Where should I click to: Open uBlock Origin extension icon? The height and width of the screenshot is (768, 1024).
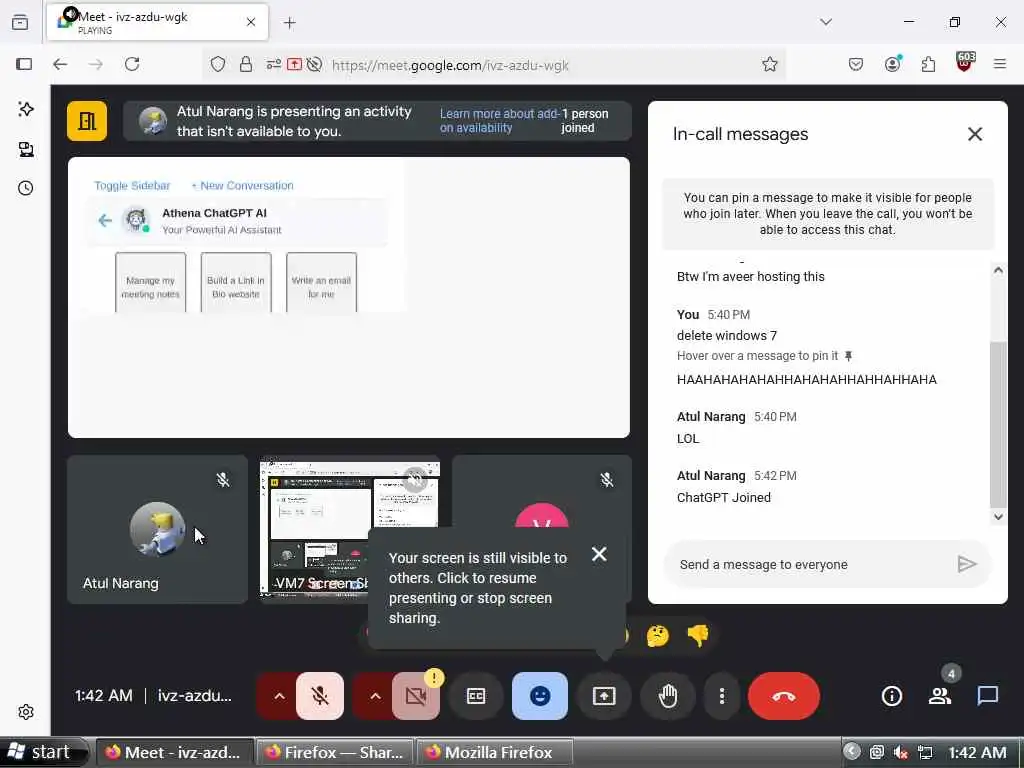point(965,63)
